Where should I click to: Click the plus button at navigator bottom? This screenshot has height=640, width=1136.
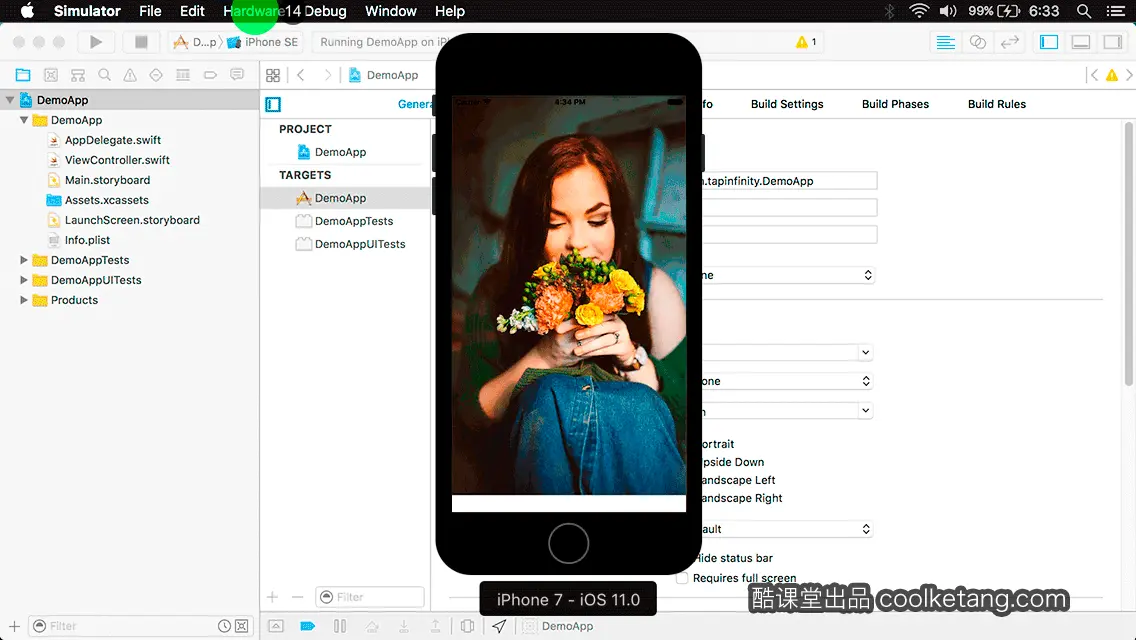14,626
